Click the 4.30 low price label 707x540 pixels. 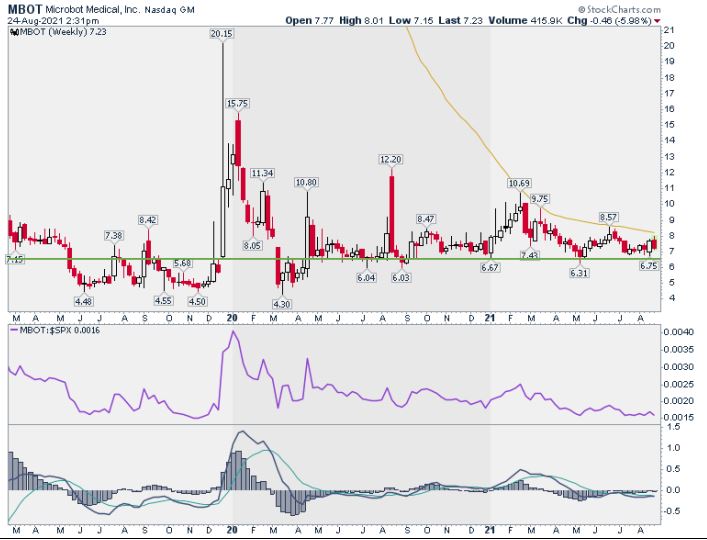[282, 304]
